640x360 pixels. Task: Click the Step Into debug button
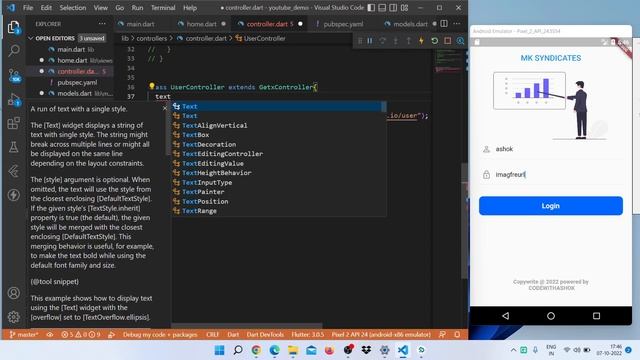(396, 41)
